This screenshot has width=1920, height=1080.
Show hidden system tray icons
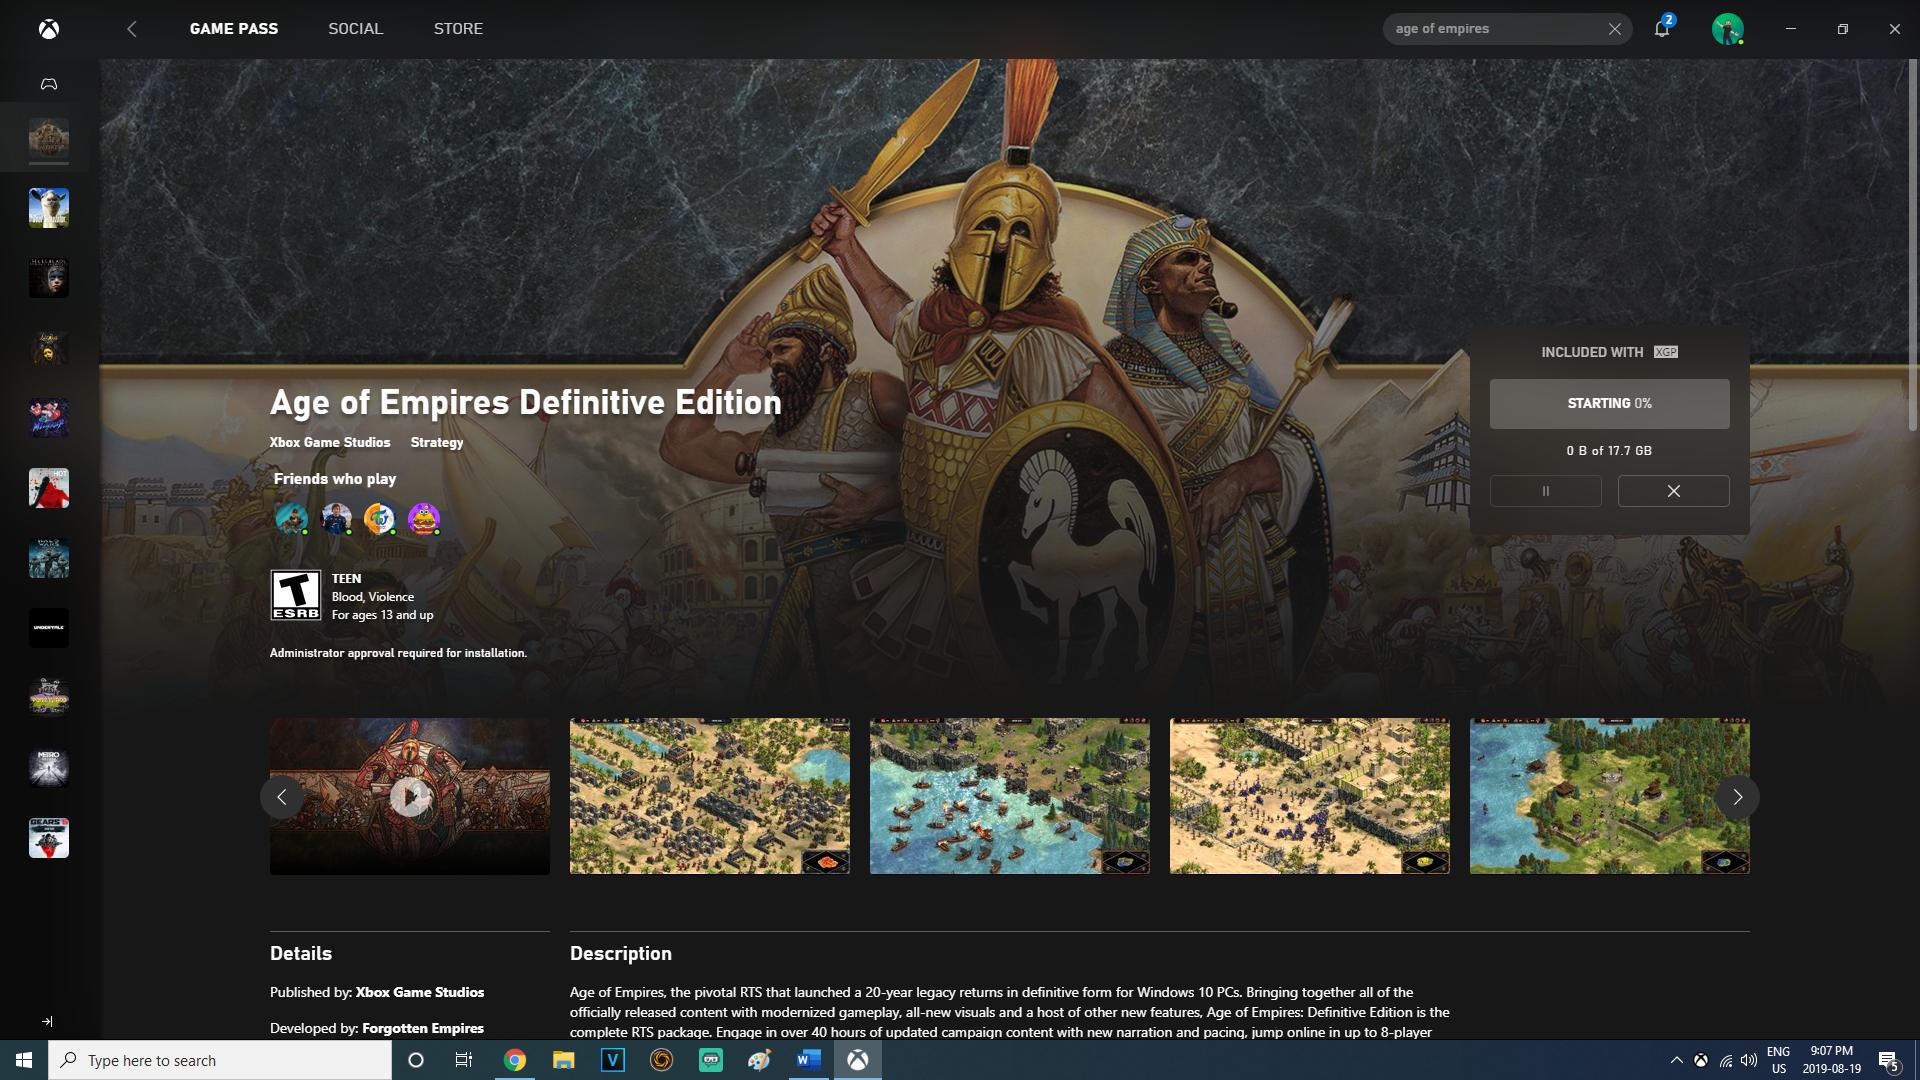coord(1676,1060)
